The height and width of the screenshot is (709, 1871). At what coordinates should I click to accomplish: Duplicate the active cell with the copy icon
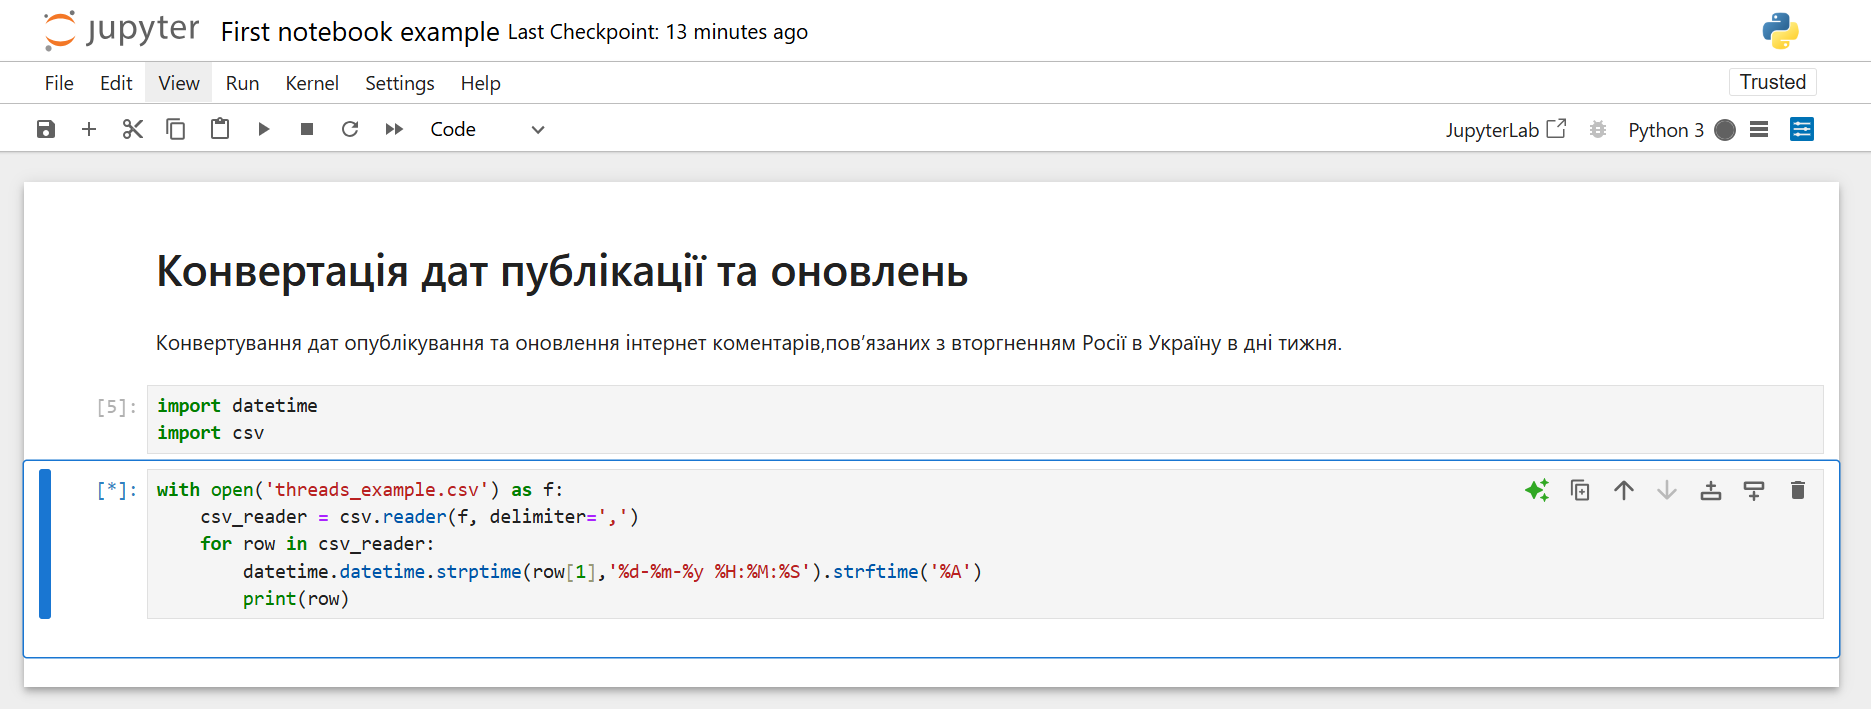tap(1580, 490)
